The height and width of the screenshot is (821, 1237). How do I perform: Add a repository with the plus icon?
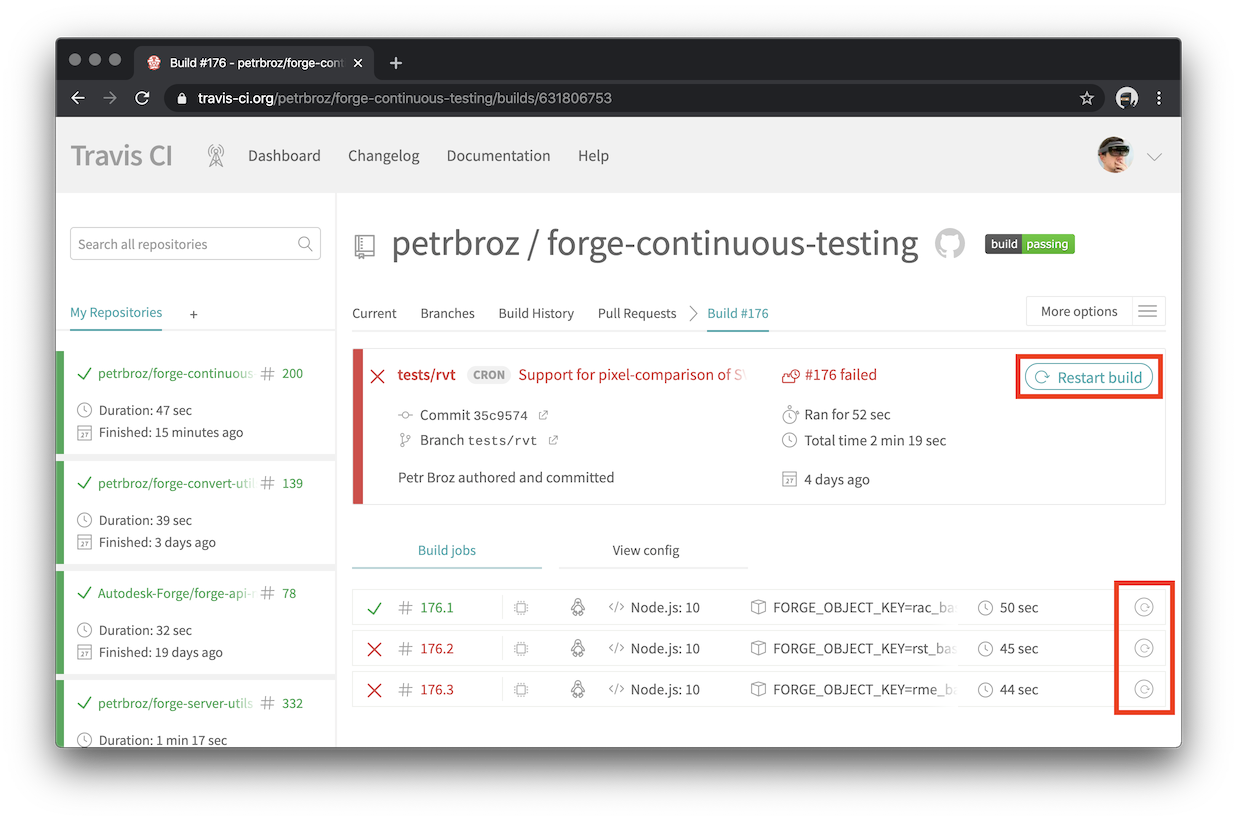click(194, 314)
